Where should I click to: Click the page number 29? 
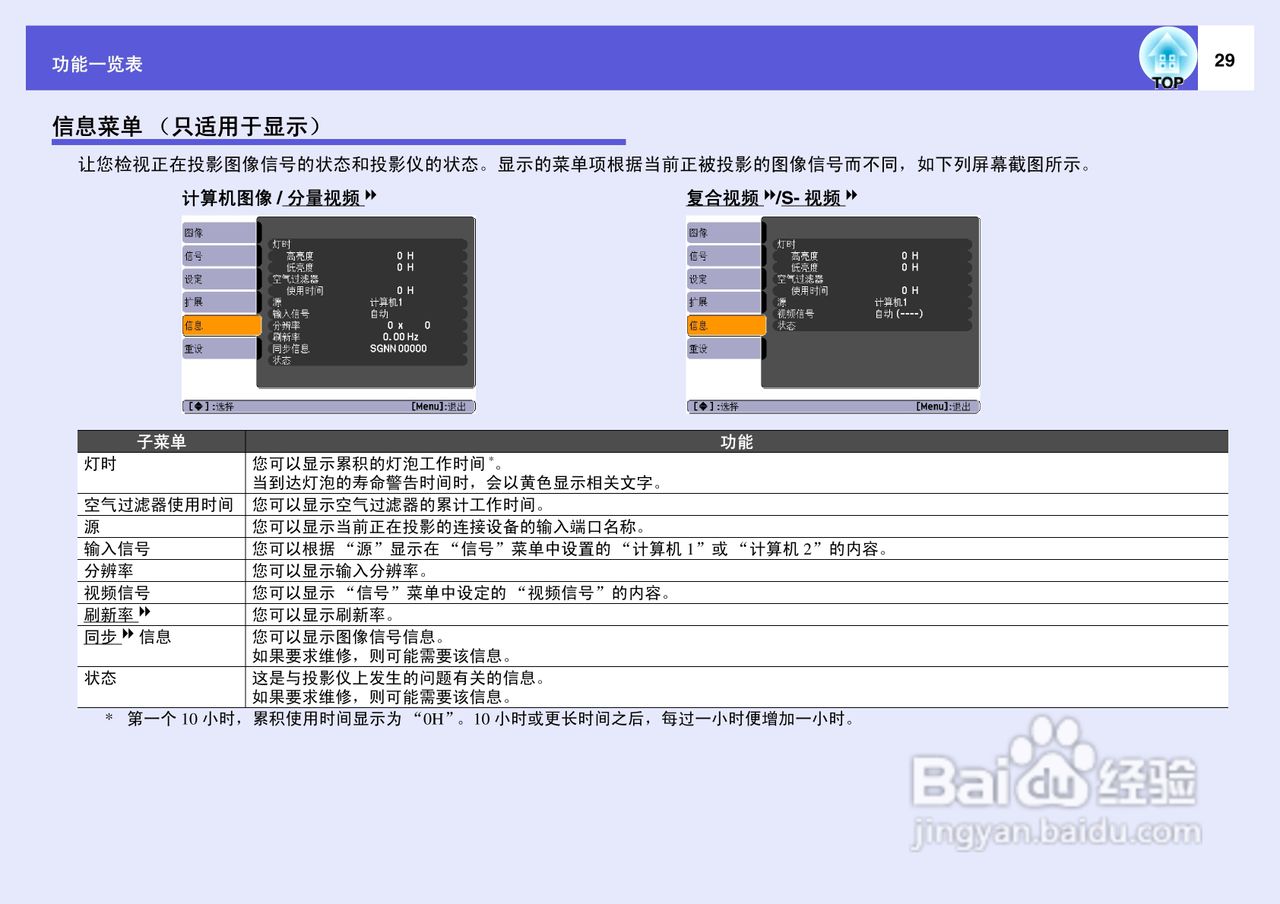point(1225,61)
